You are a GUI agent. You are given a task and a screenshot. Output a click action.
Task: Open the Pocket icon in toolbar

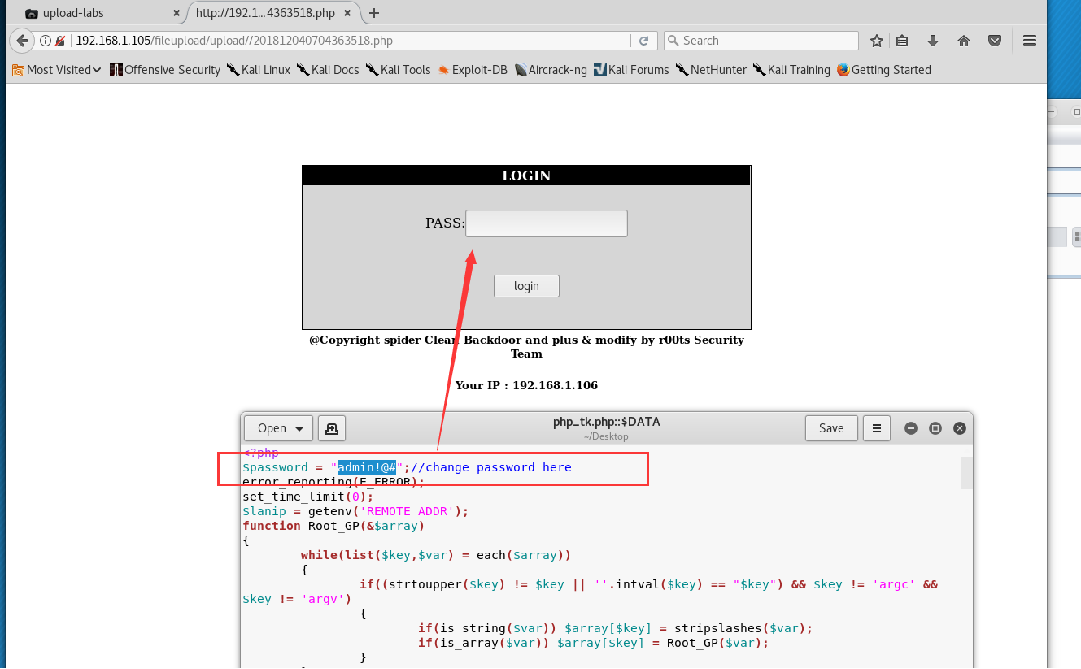pyautogui.click(x=994, y=41)
